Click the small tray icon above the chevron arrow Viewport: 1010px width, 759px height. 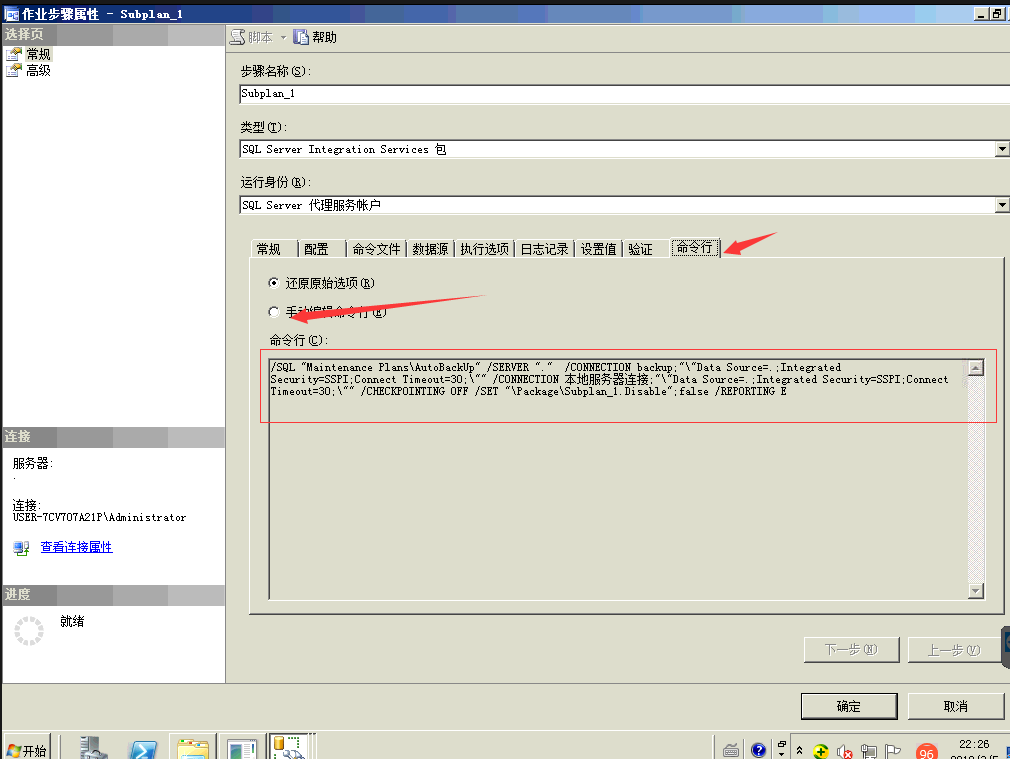coord(782,744)
